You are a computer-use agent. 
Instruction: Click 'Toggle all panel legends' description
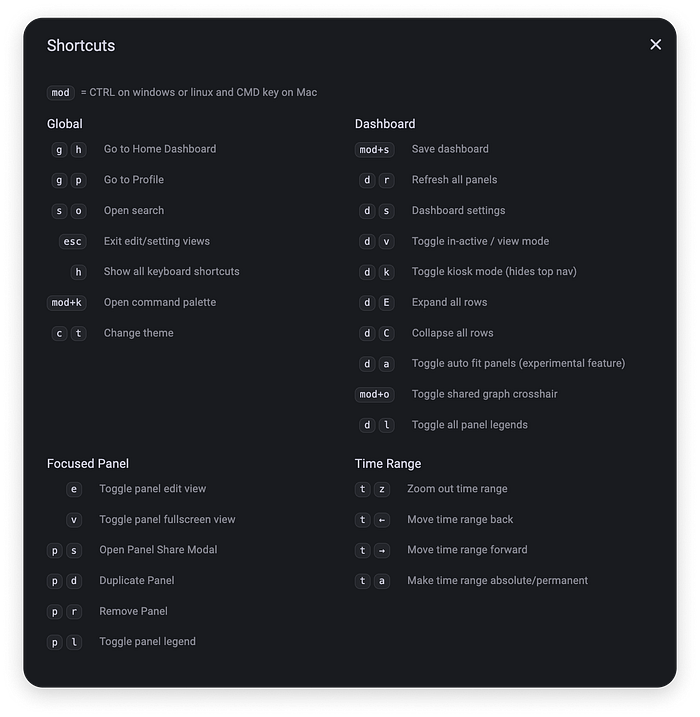pos(470,425)
